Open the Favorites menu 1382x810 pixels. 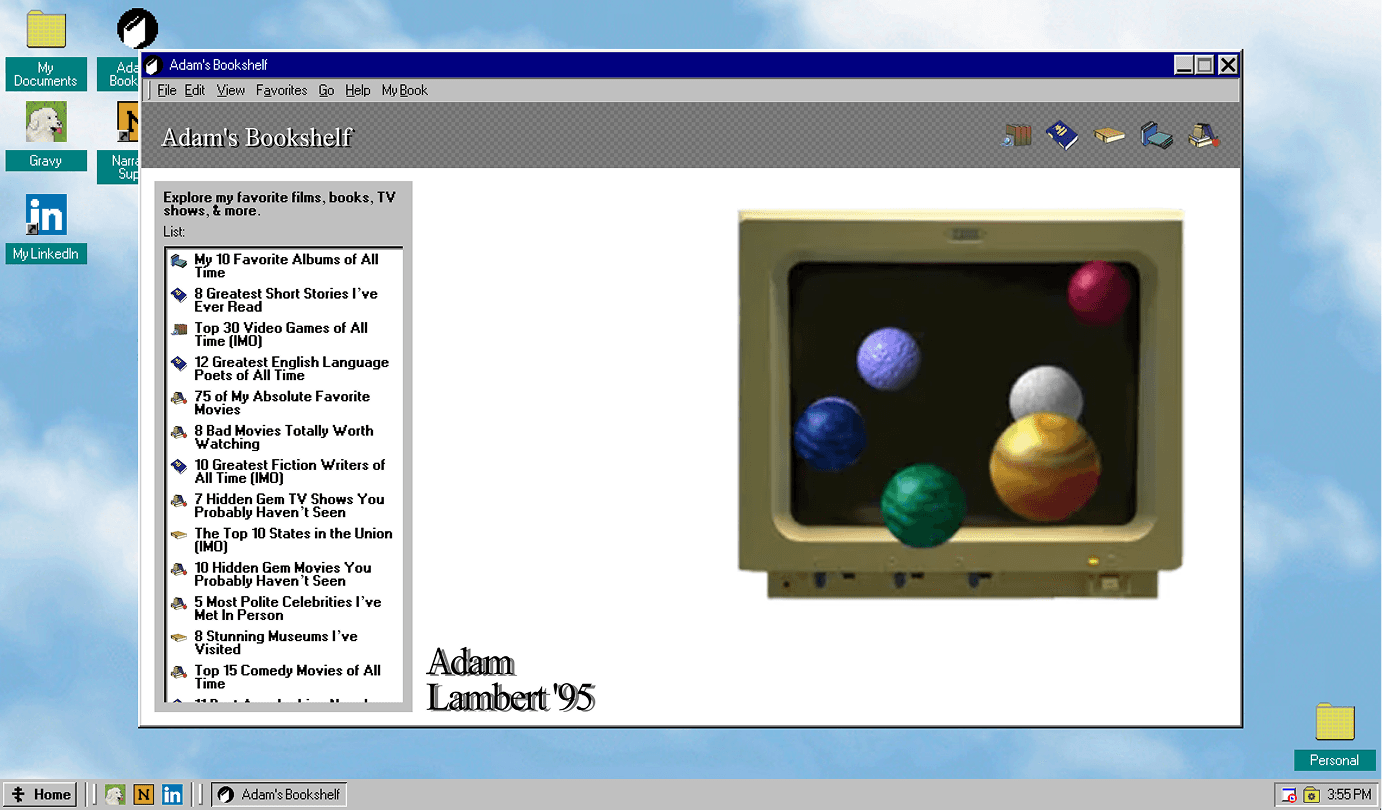click(282, 90)
